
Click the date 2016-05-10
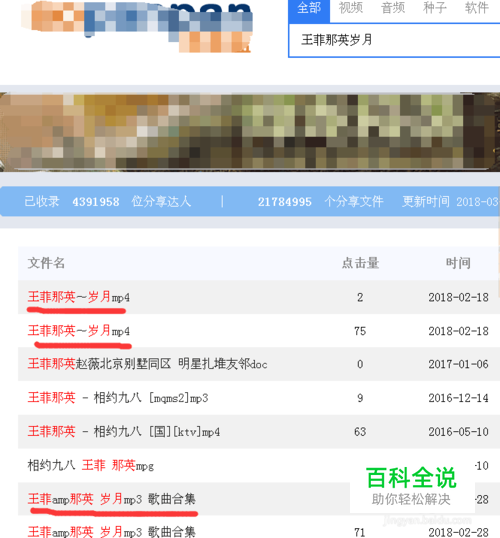pyautogui.click(x=458, y=431)
